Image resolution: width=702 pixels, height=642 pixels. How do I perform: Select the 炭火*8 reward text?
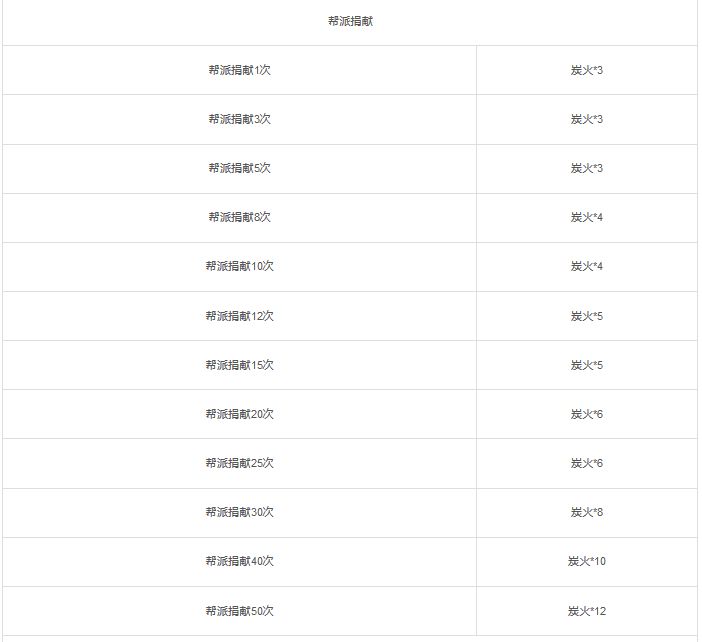click(586, 512)
